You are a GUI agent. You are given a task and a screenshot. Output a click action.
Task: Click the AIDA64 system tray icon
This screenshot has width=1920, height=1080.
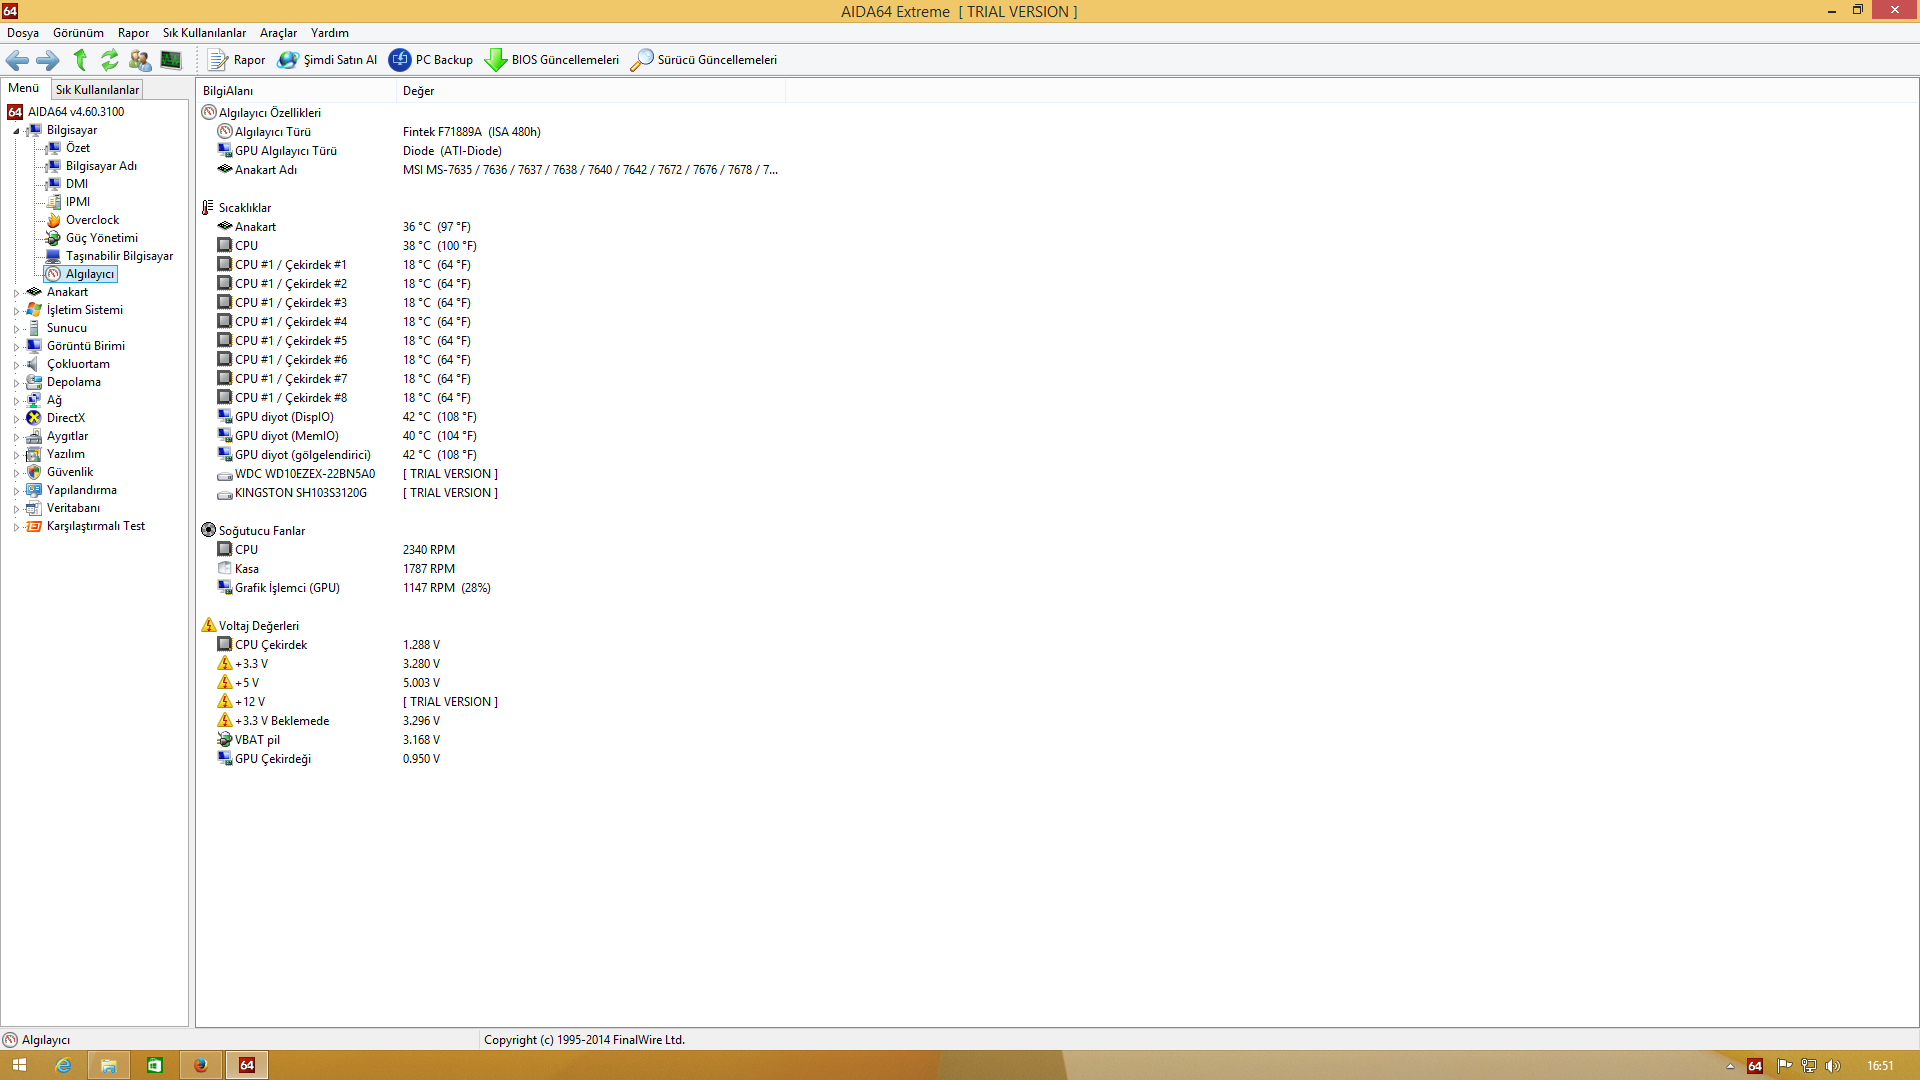coord(1755,1066)
